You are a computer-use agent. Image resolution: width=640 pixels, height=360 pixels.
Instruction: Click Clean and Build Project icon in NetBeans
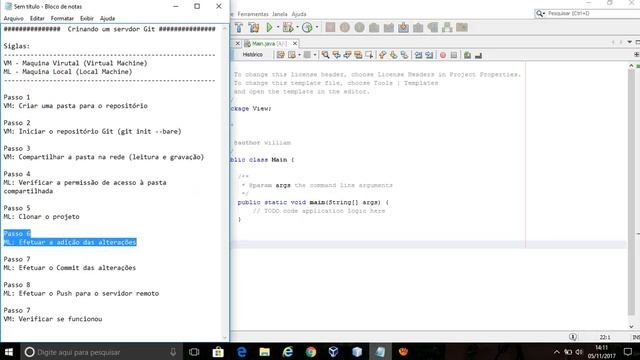click(x=254, y=27)
